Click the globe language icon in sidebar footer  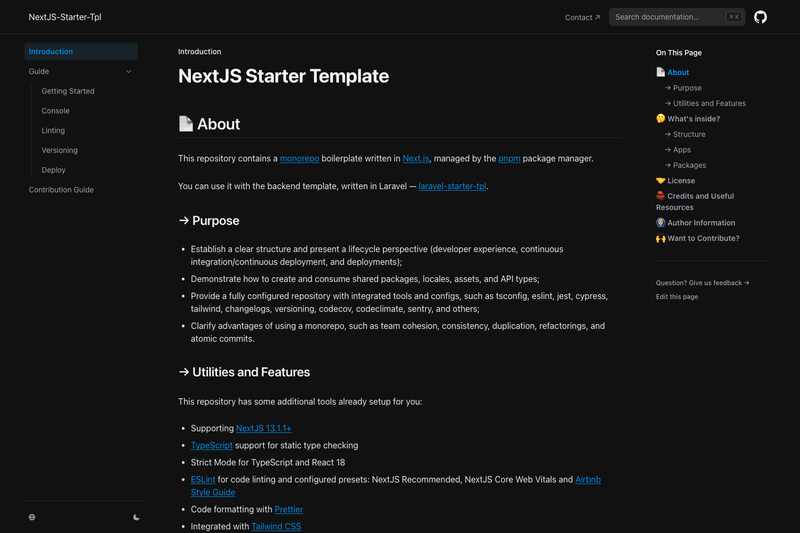32,517
